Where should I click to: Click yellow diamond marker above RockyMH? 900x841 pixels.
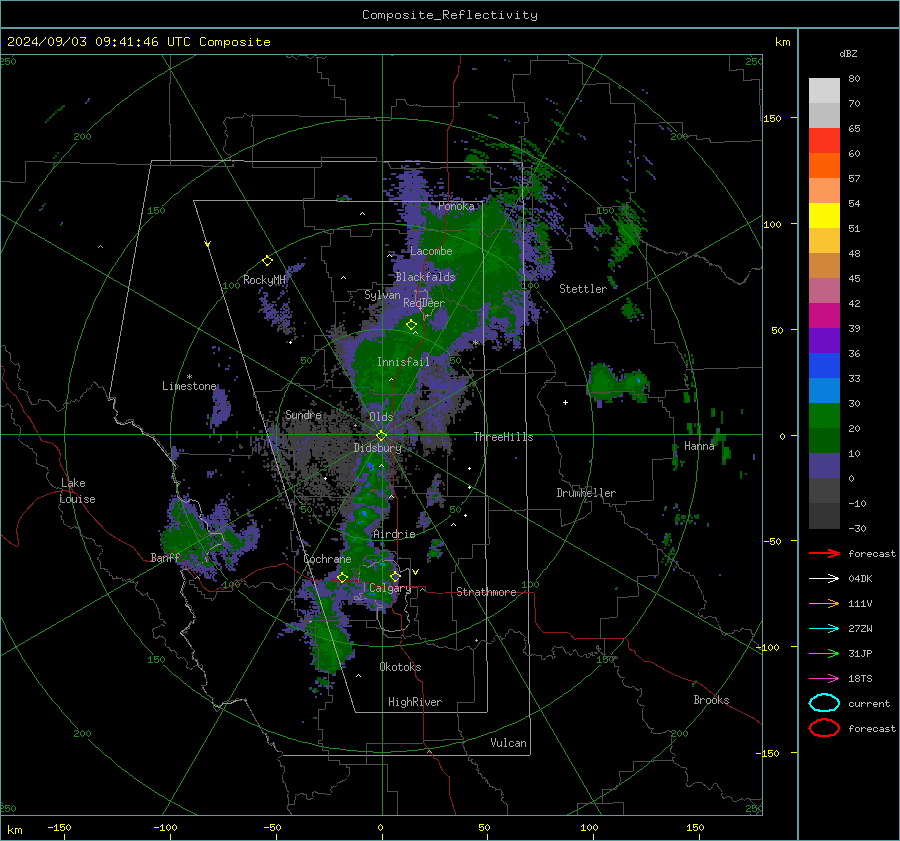267,261
